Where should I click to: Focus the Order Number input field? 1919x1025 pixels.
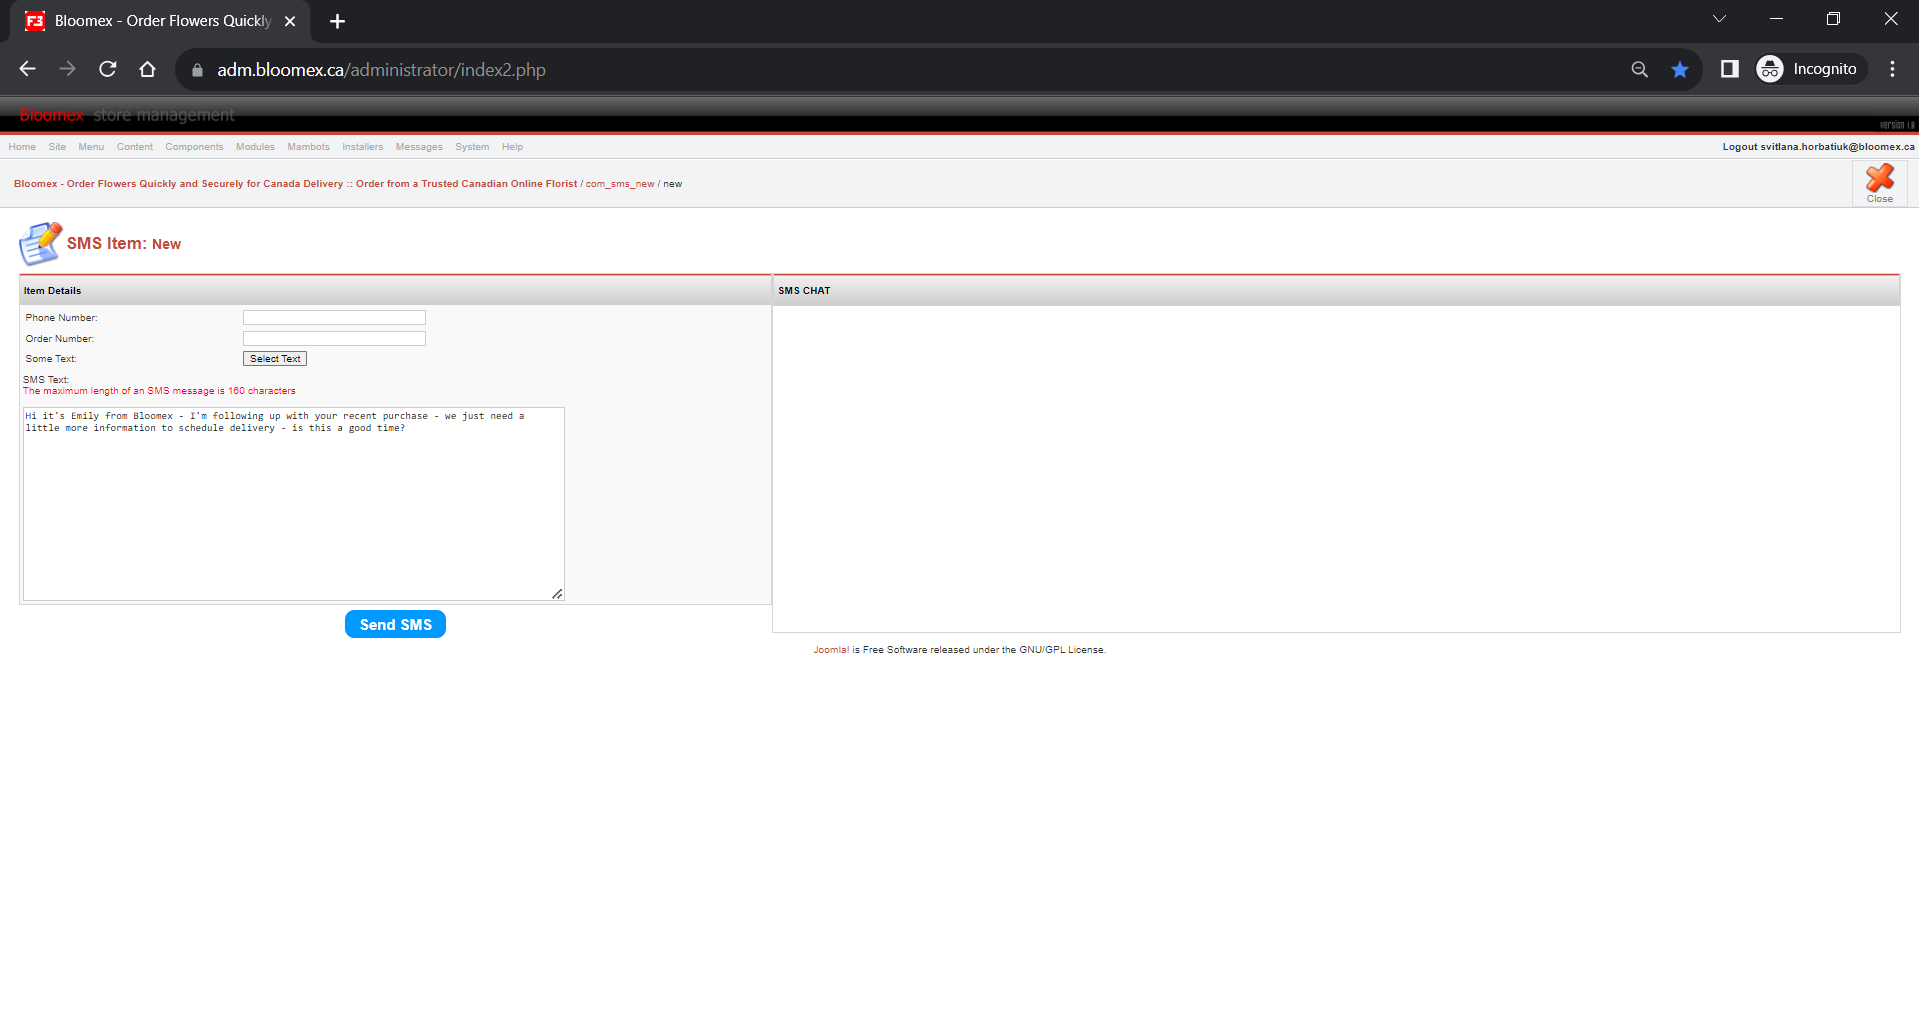pyautogui.click(x=334, y=339)
